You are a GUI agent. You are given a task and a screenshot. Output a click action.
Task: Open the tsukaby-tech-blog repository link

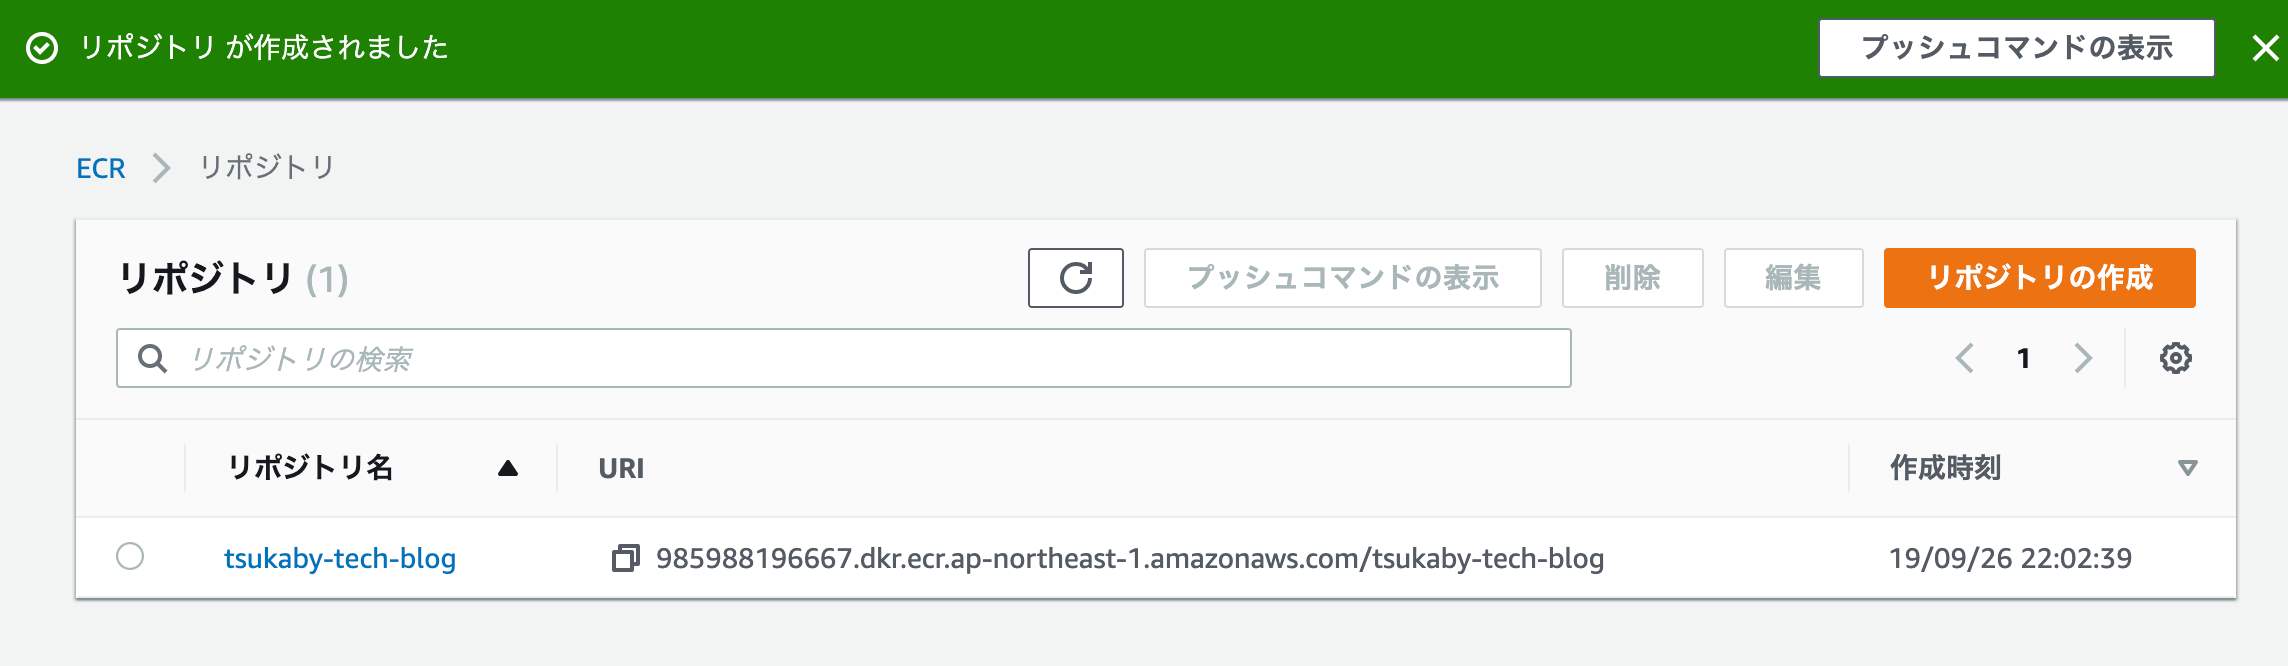coord(340,558)
